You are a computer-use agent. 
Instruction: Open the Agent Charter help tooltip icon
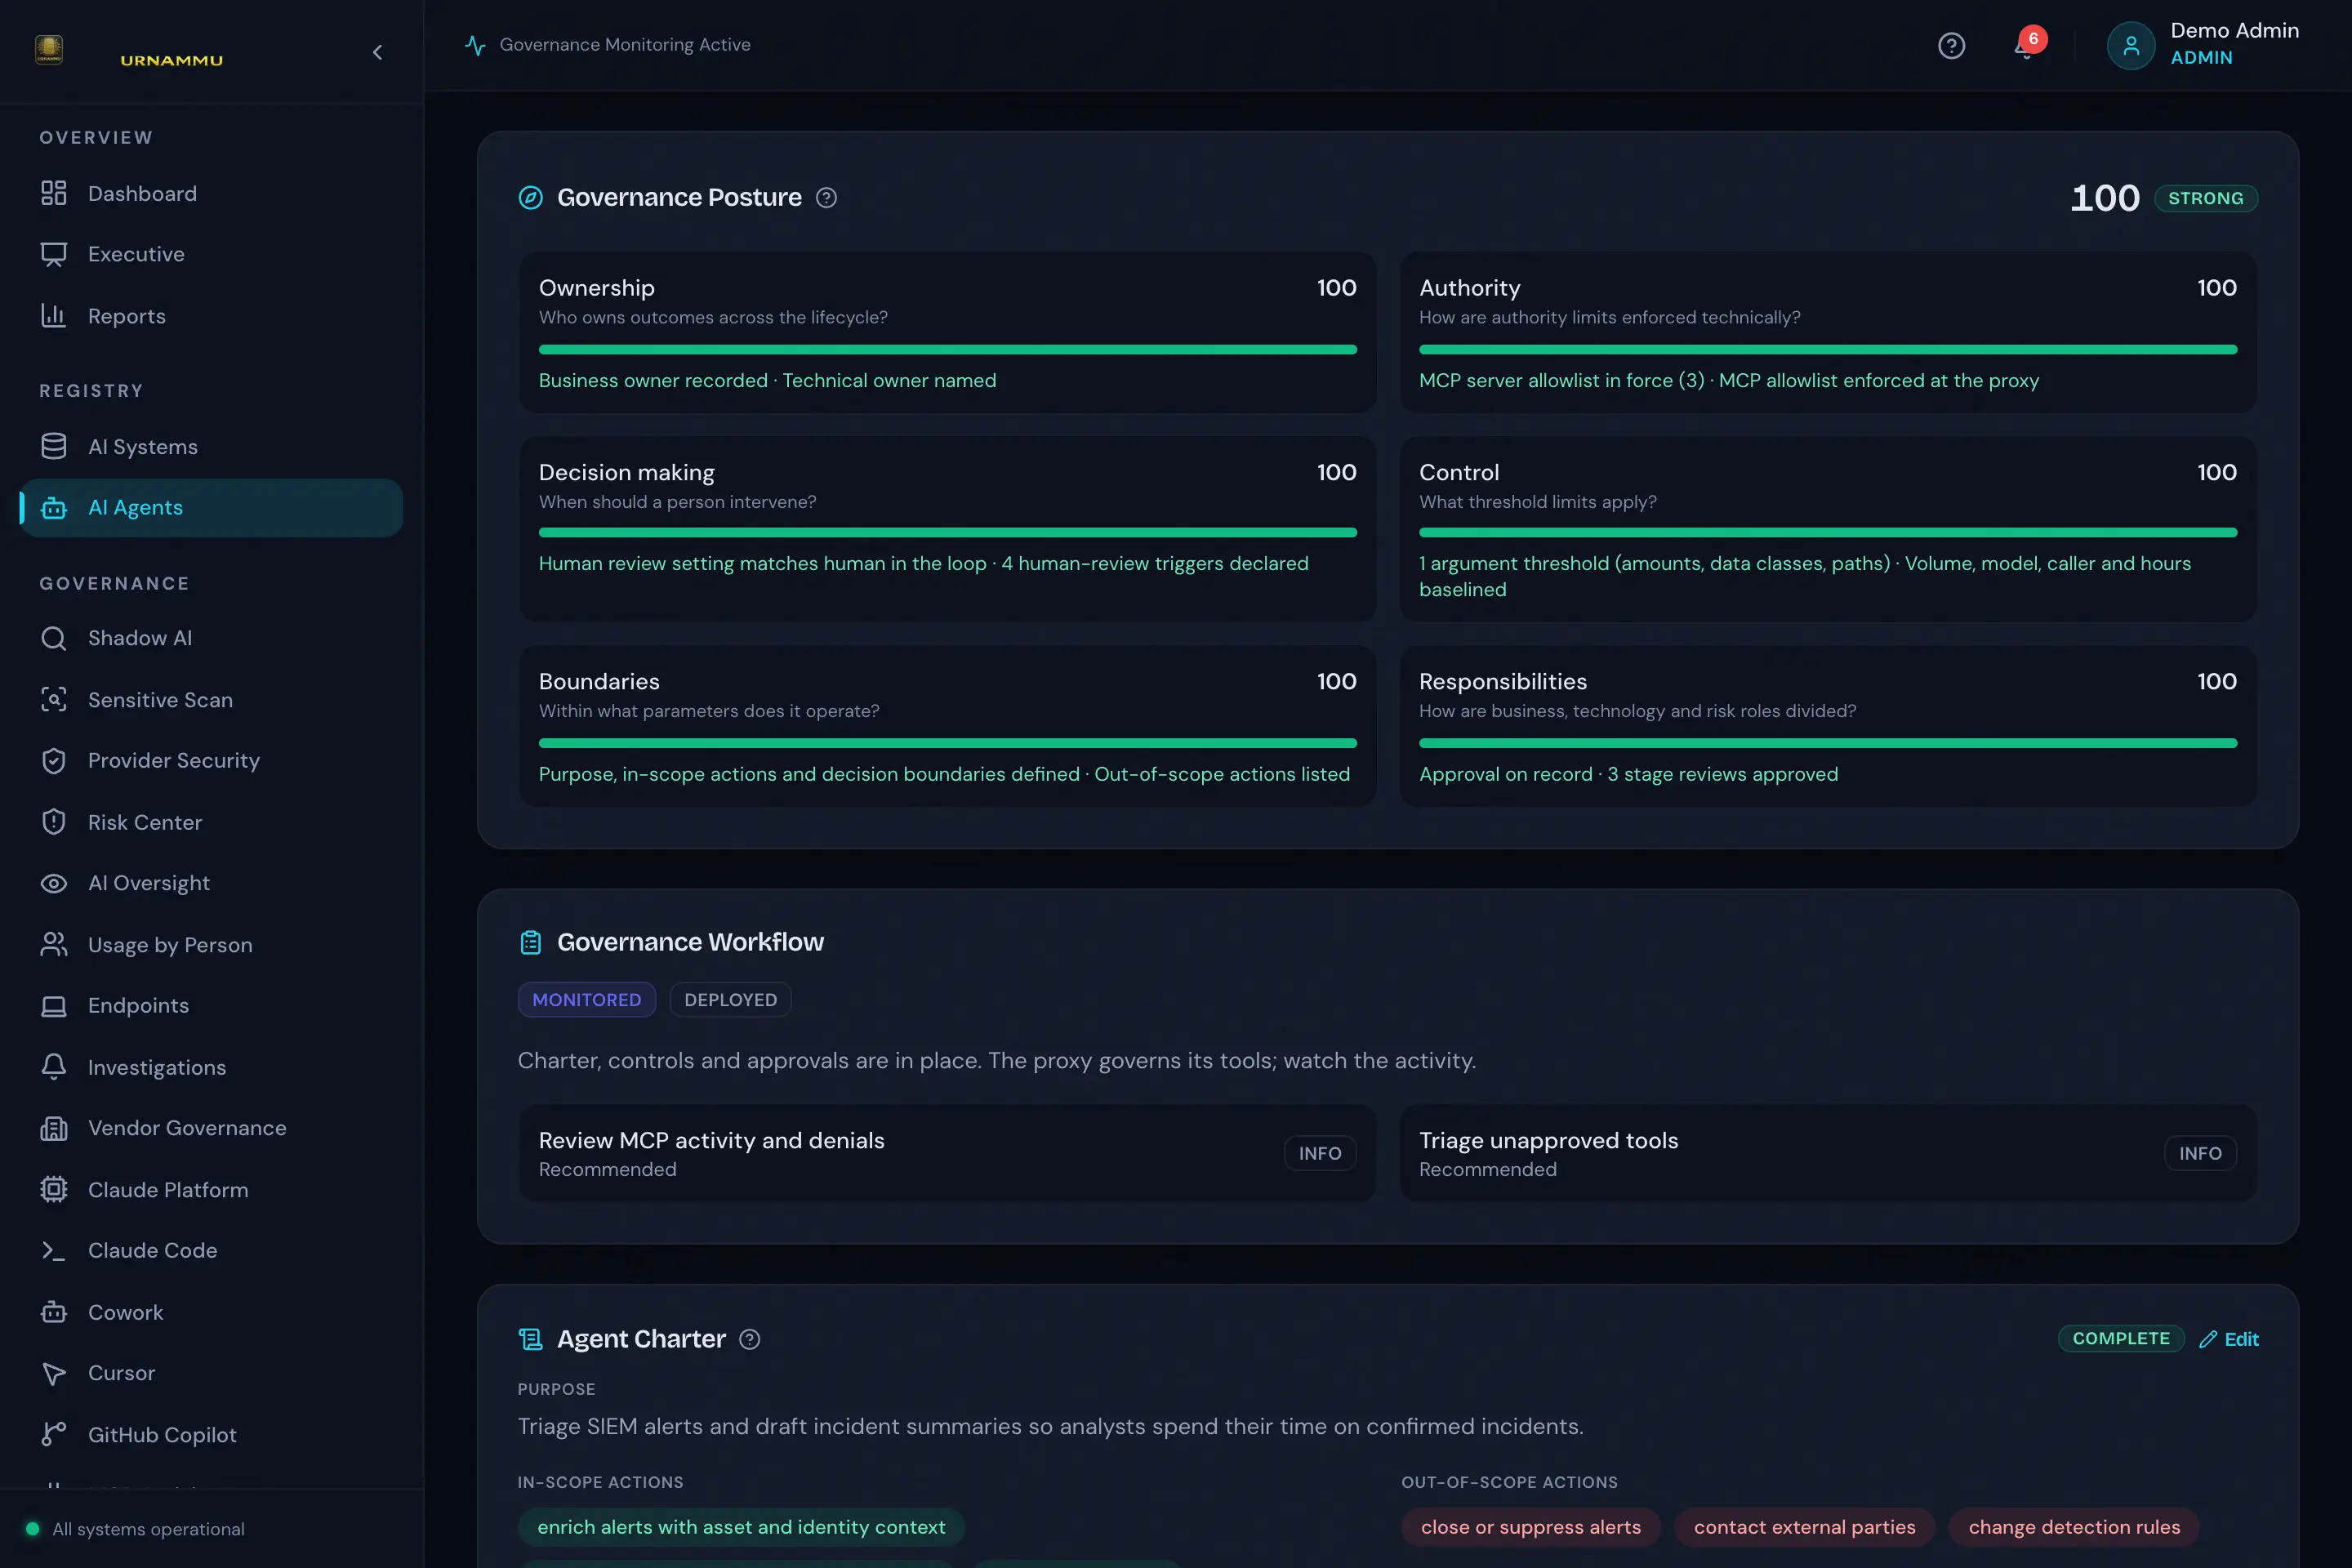(749, 1339)
